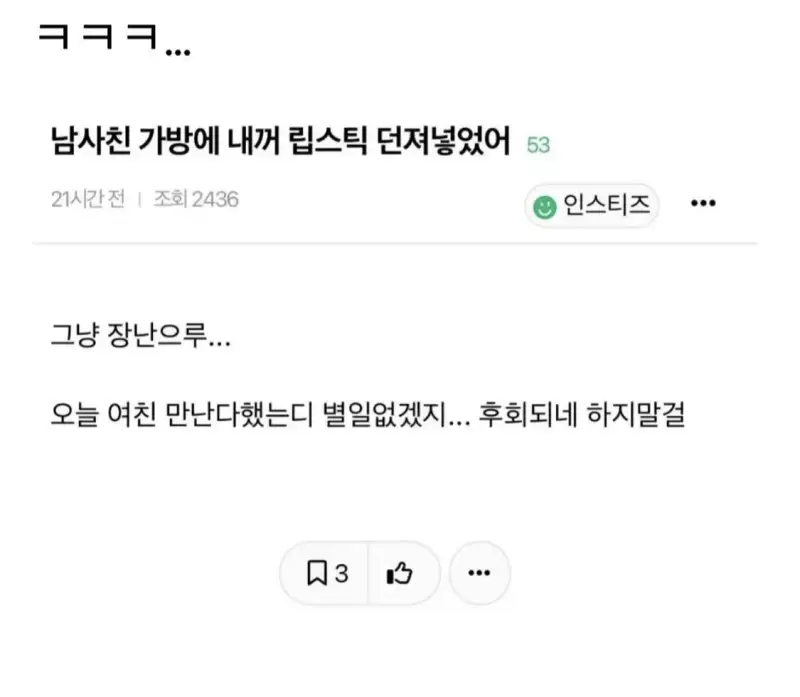Click the text 오늘 여친 만난다했는디

[182, 414]
